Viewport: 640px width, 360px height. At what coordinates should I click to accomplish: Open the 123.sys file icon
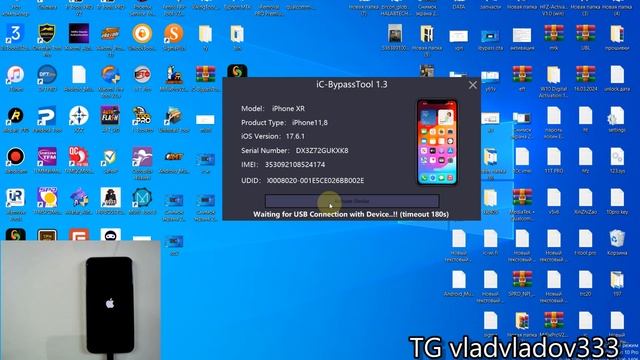[x=617, y=157]
